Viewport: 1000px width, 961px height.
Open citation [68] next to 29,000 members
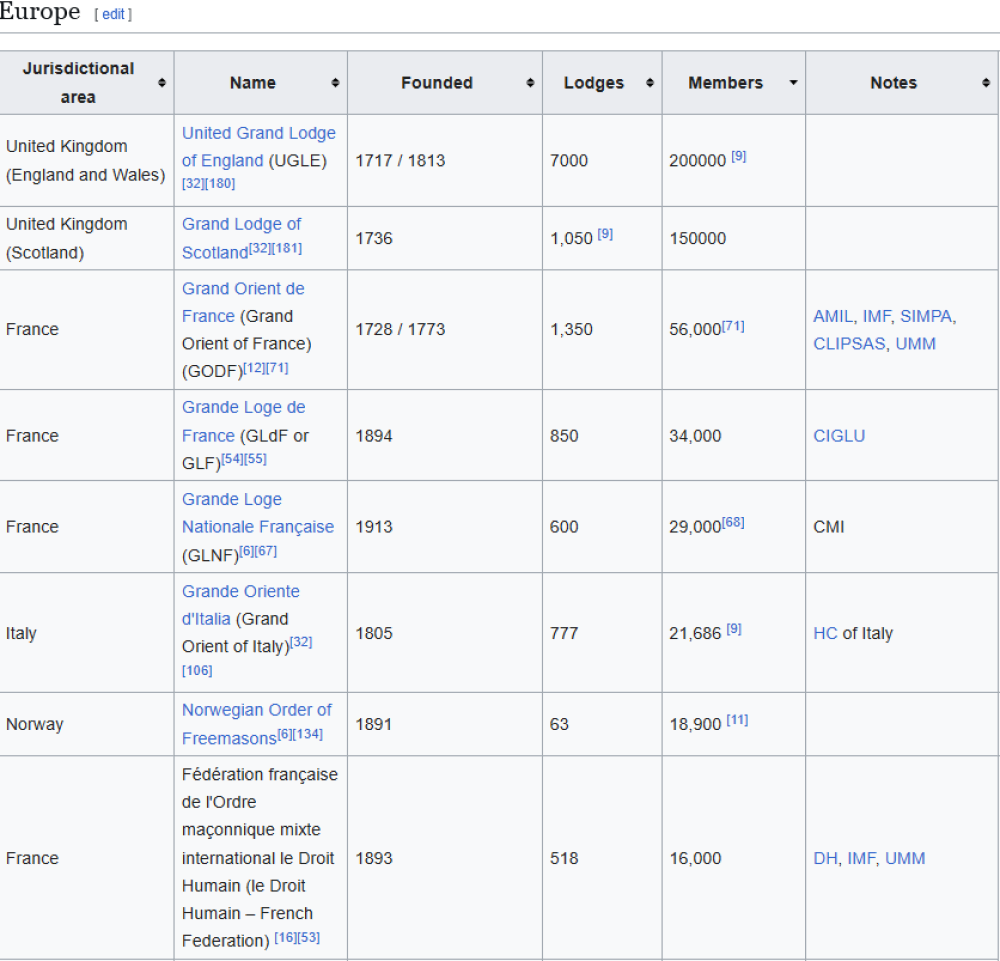click(733, 522)
